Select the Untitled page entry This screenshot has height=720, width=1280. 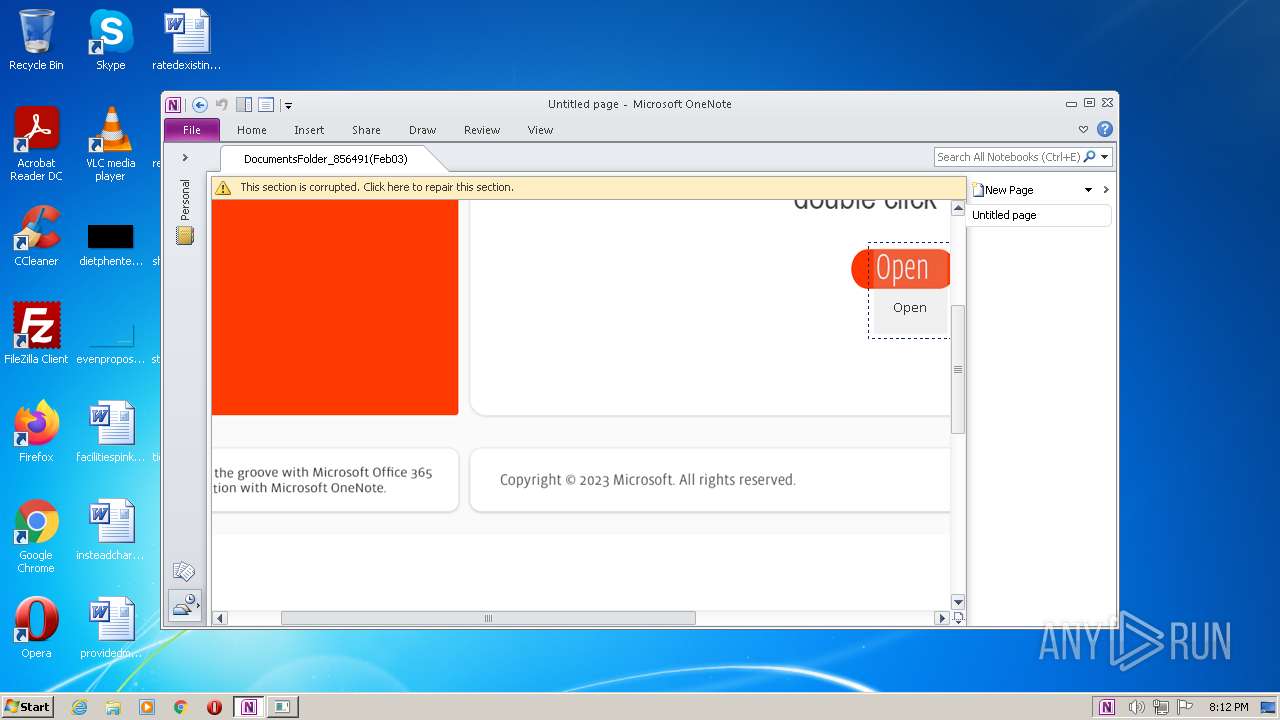[1039, 215]
